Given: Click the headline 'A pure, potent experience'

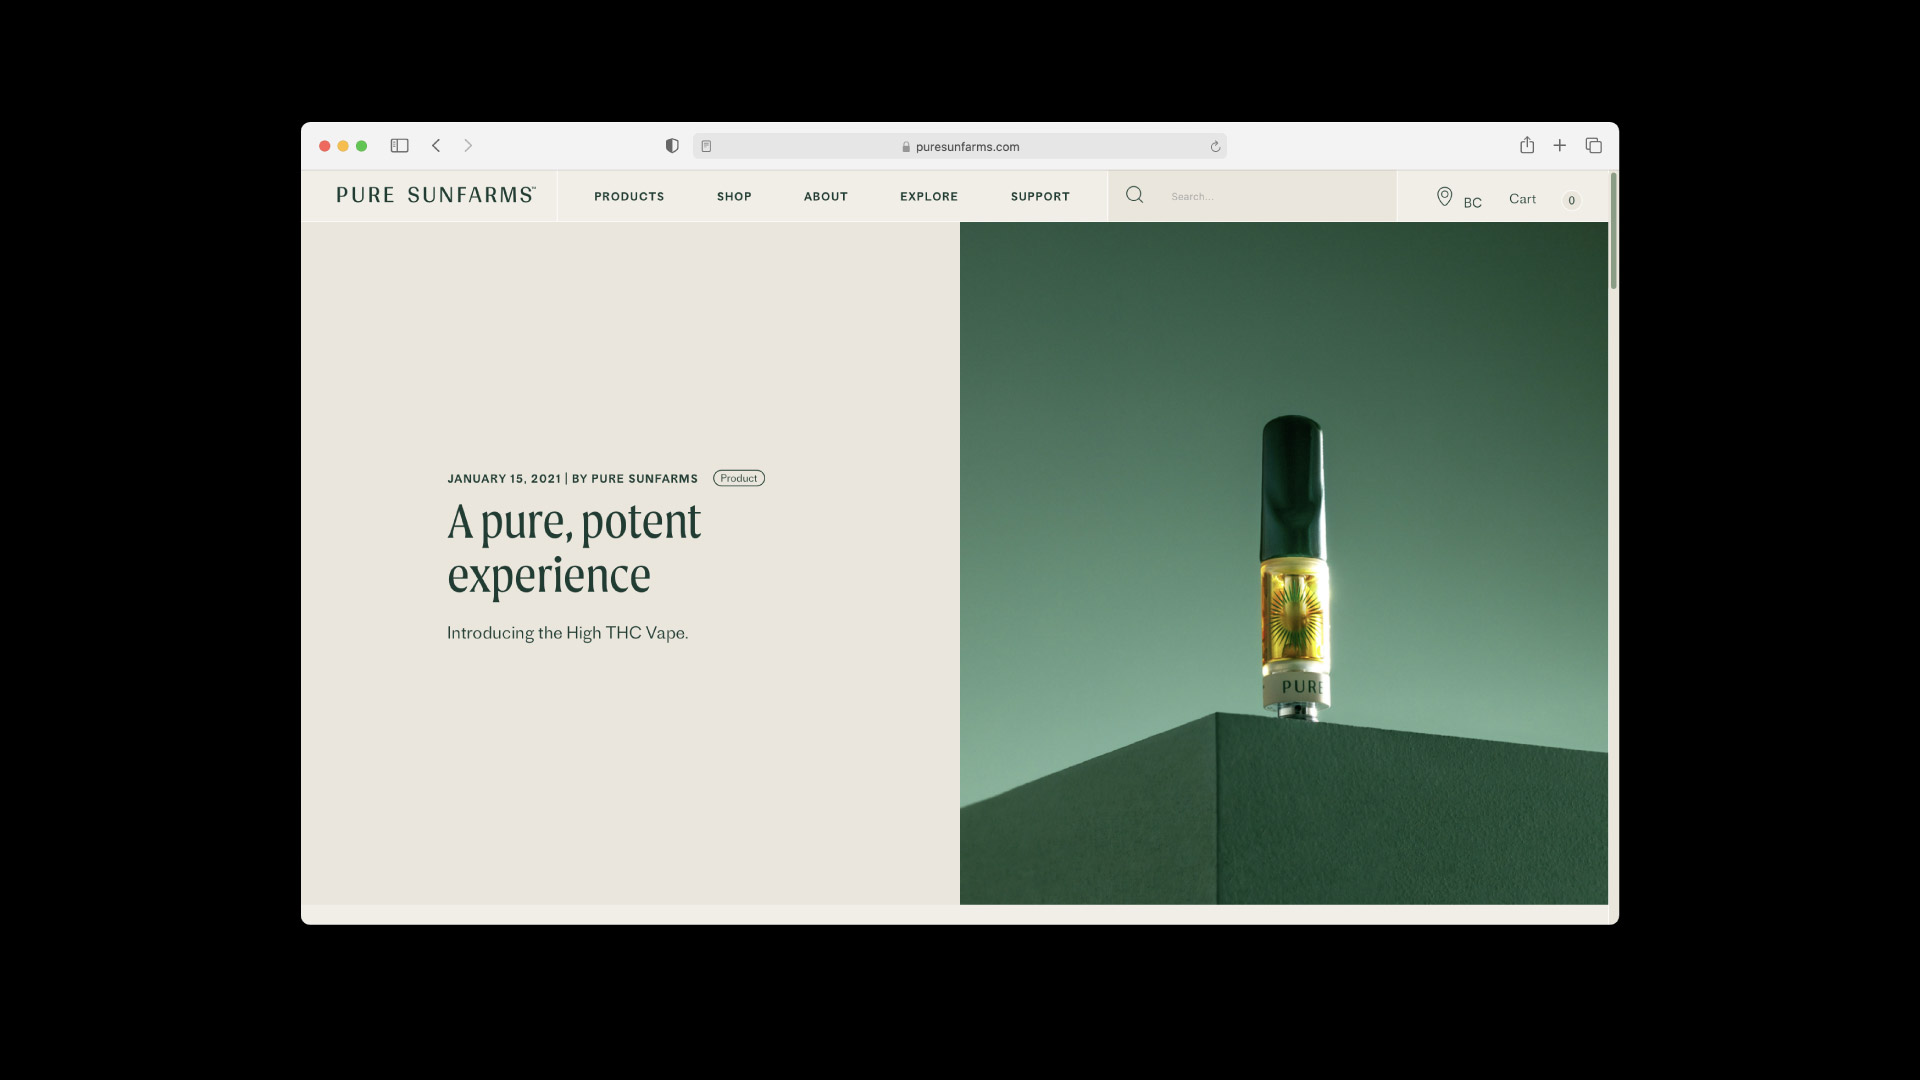Looking at the screenshot, I should point(574,548).
